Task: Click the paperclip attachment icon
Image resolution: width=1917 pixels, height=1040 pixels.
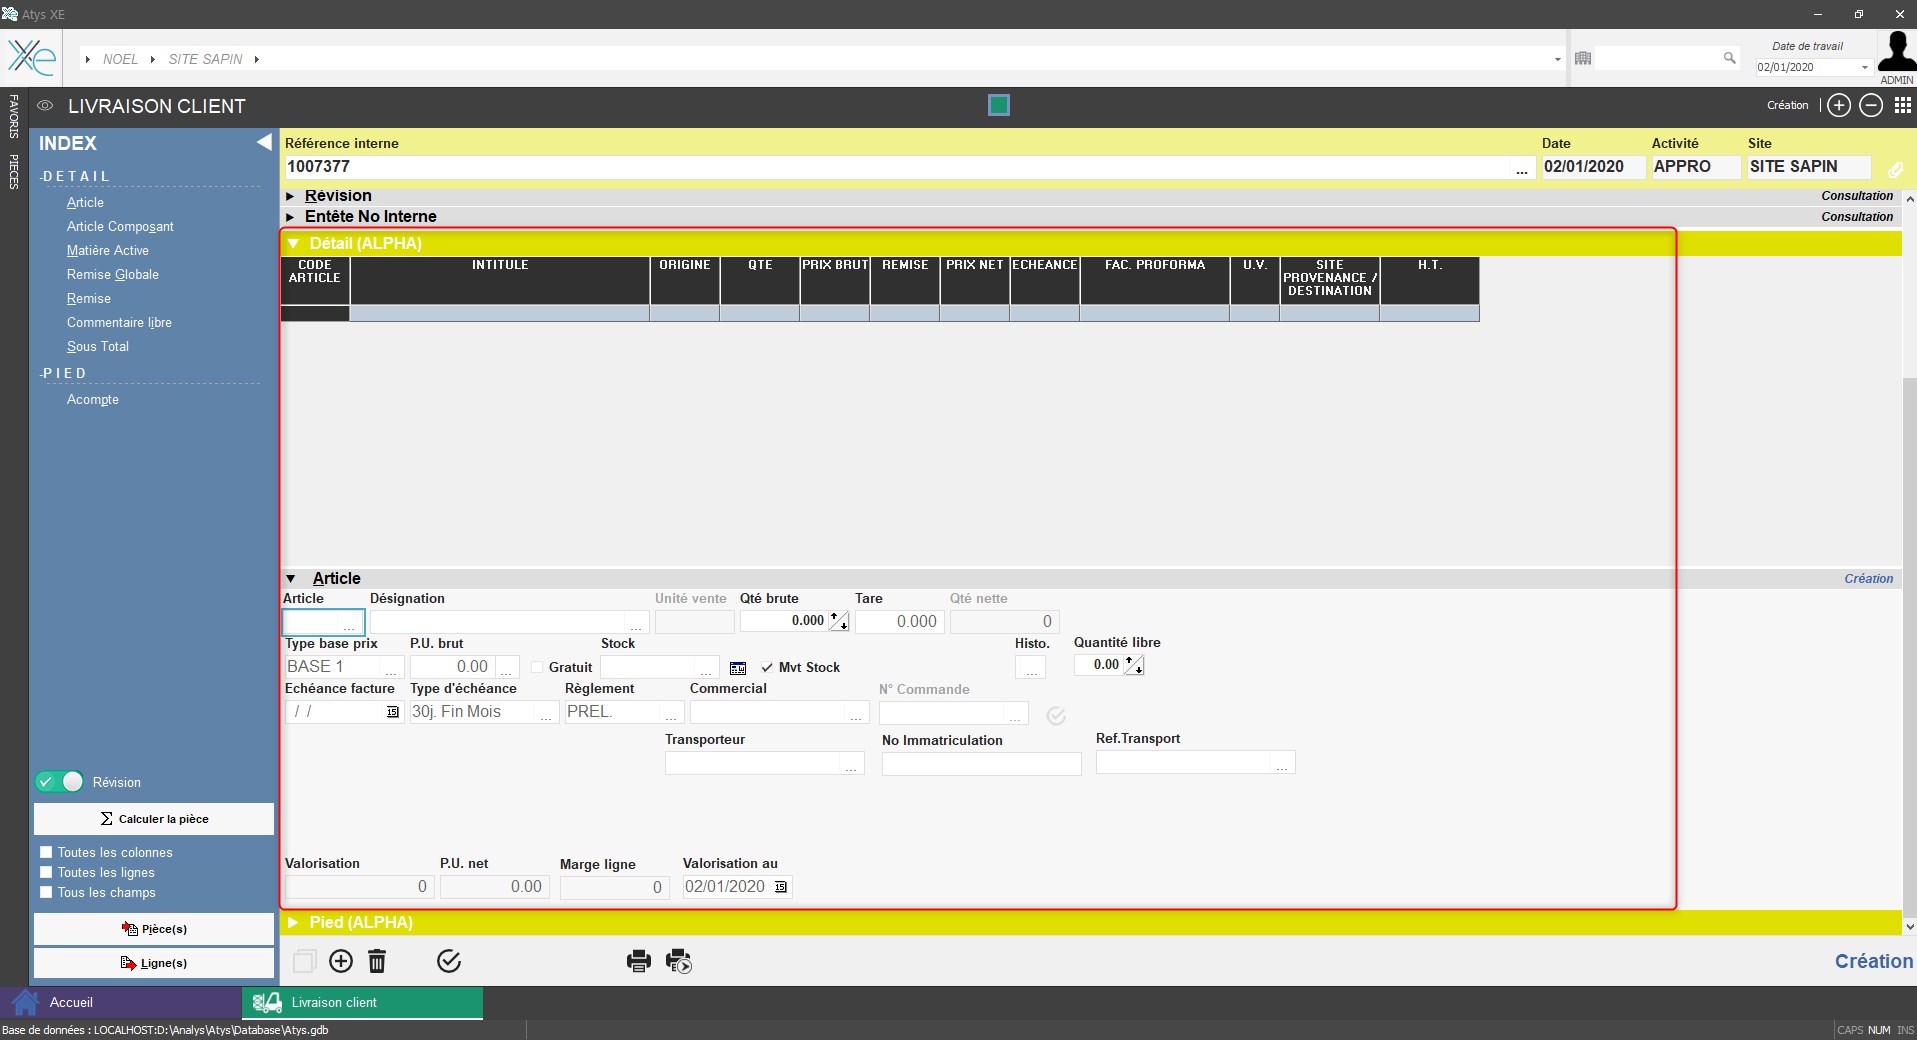Action: (x=1895, y=169)
